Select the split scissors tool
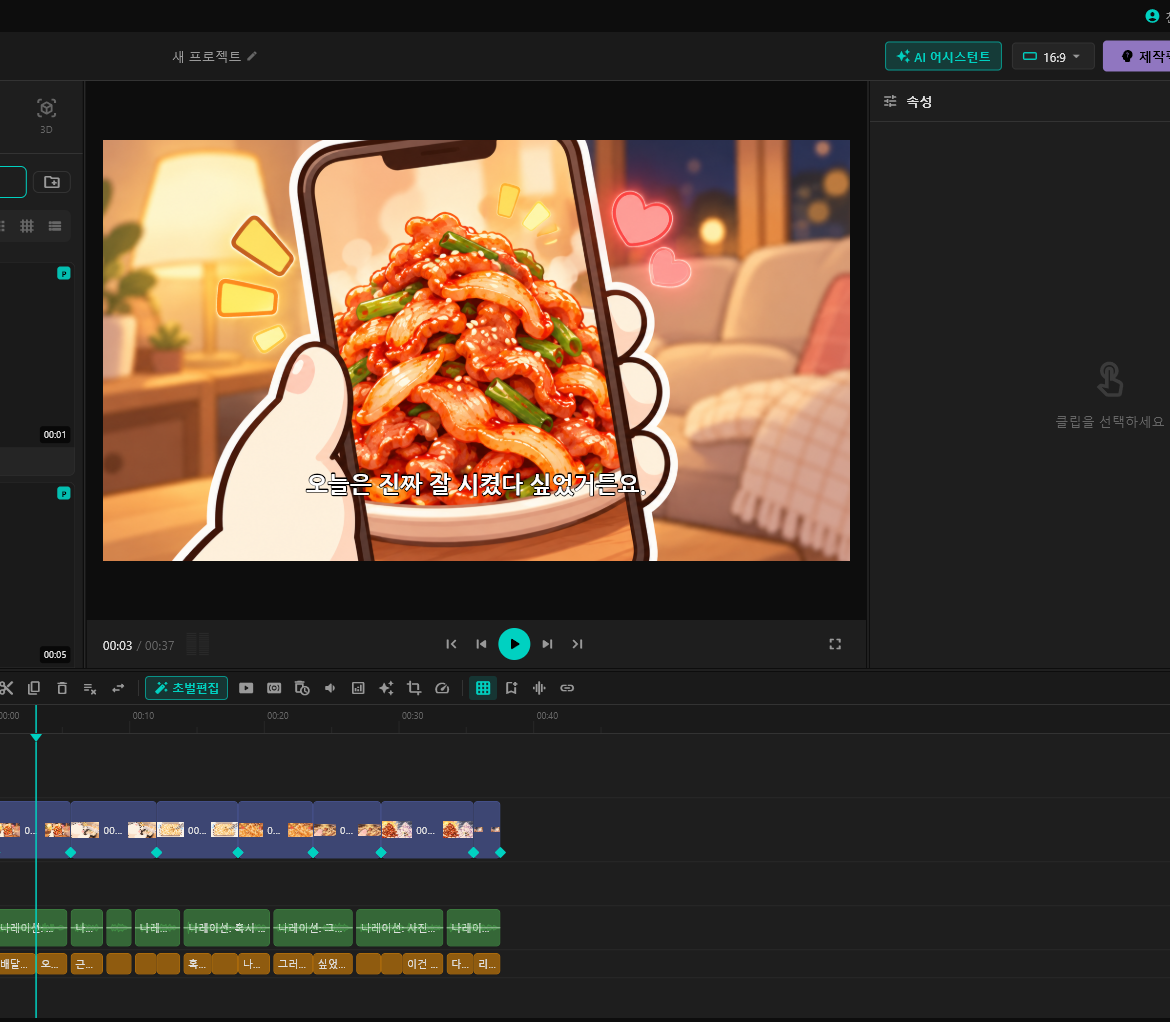The width and height of the screenshot is (1170, 1022). tap(7, 688)
